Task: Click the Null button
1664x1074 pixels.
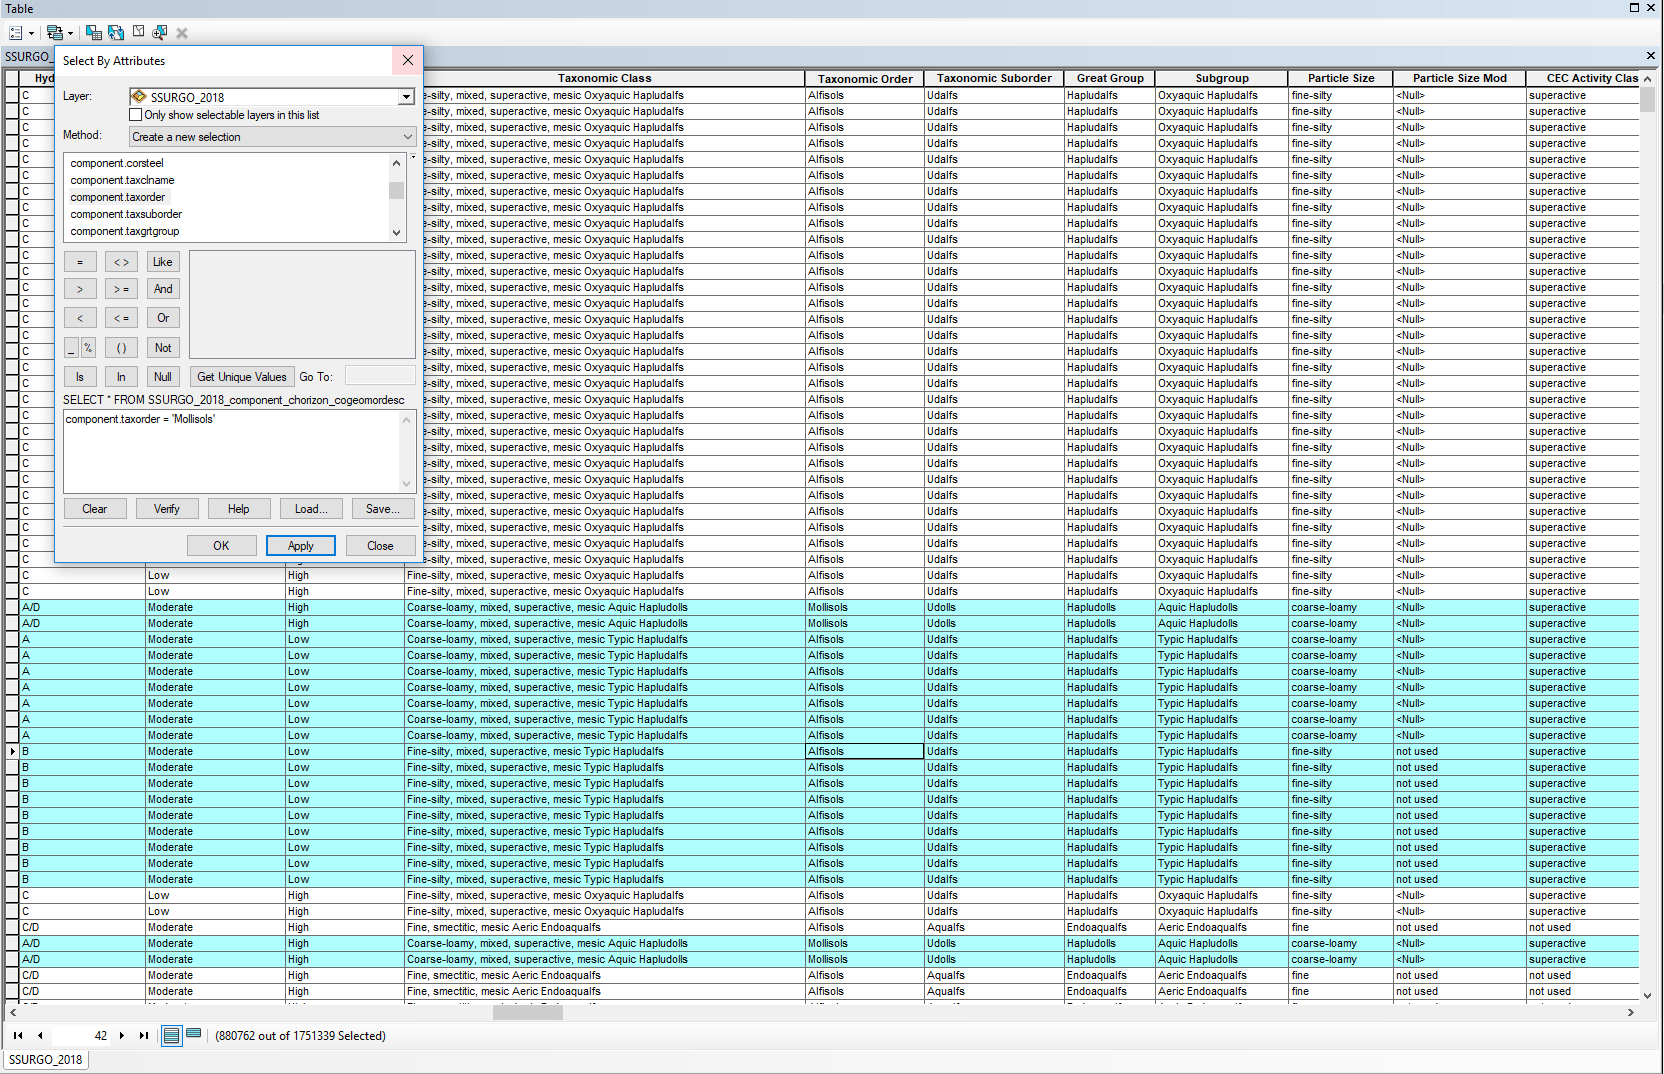Action: coord(163,377)
